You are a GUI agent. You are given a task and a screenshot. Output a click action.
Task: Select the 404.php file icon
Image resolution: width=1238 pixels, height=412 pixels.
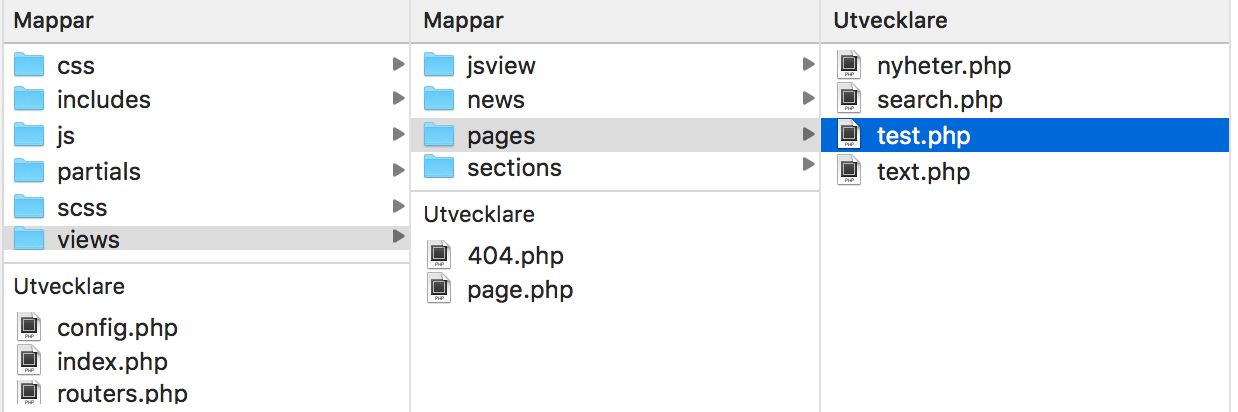(x=439, y=256)
